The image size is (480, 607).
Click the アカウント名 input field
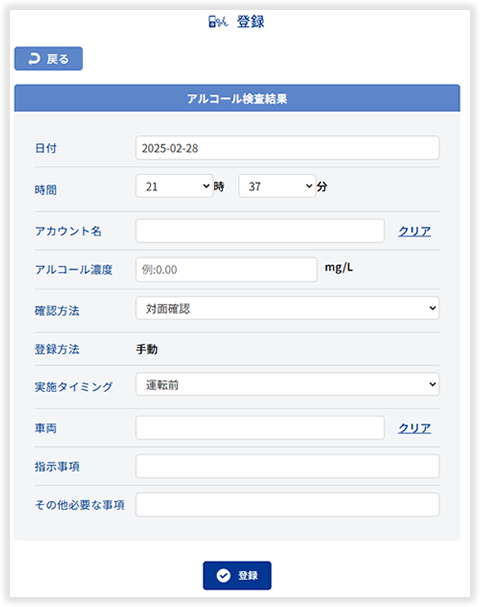coord(260,231)
